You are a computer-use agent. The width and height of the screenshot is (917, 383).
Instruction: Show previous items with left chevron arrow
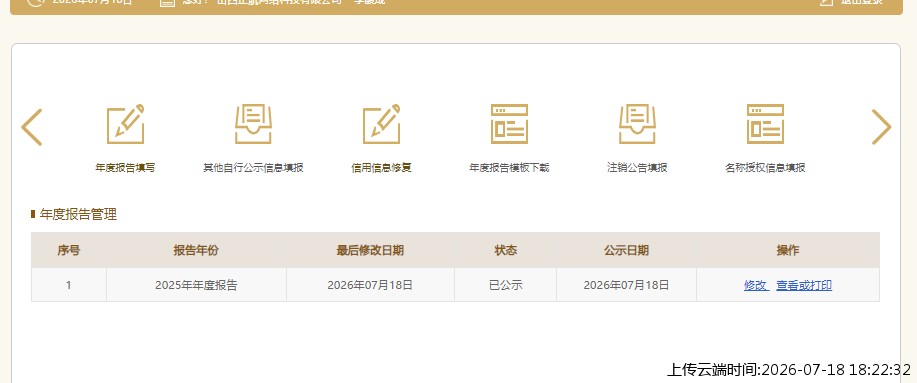(x=32, y=127)
